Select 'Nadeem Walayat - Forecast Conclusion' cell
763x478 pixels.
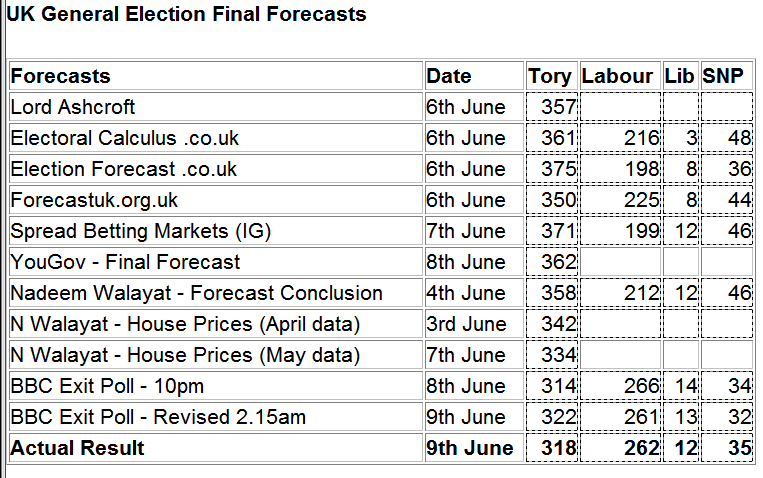coord(197,293)
